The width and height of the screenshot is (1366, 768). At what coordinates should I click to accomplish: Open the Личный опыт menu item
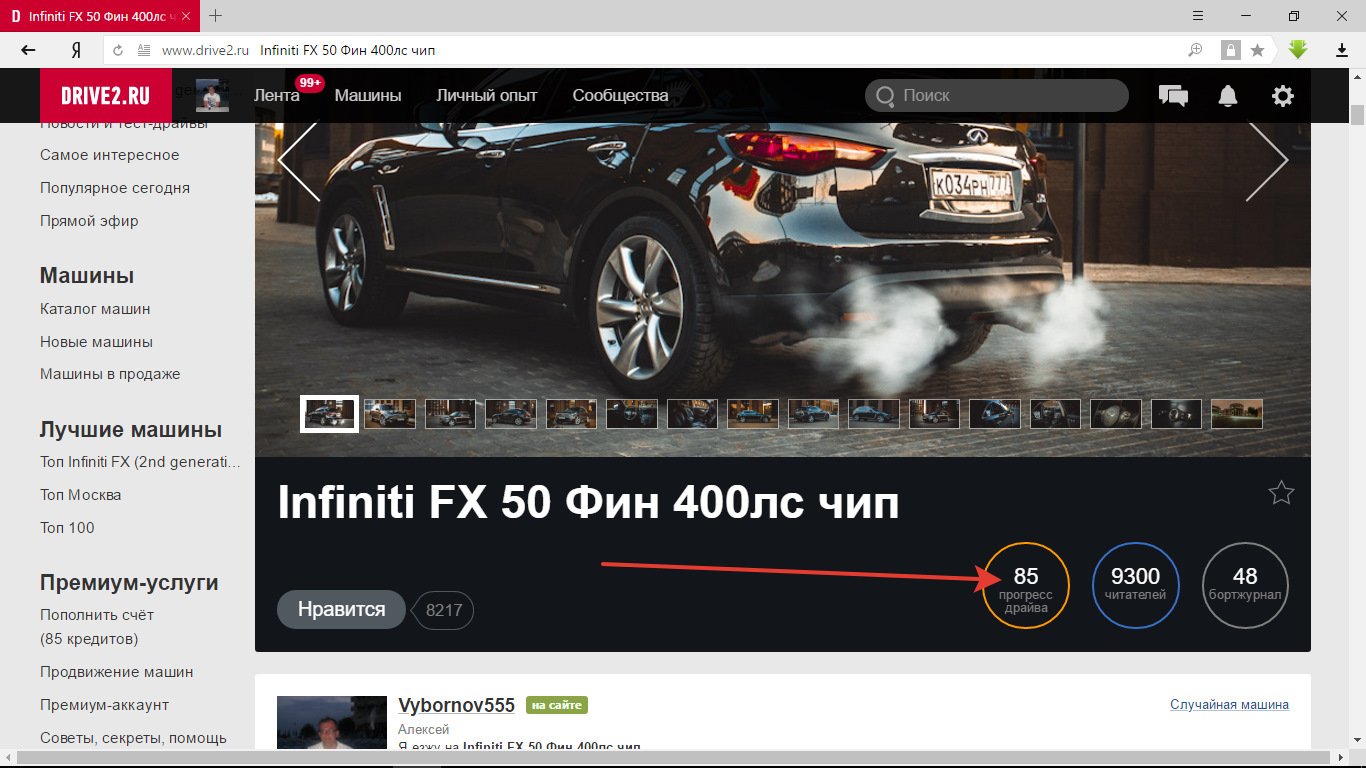(x=487, y=96)
